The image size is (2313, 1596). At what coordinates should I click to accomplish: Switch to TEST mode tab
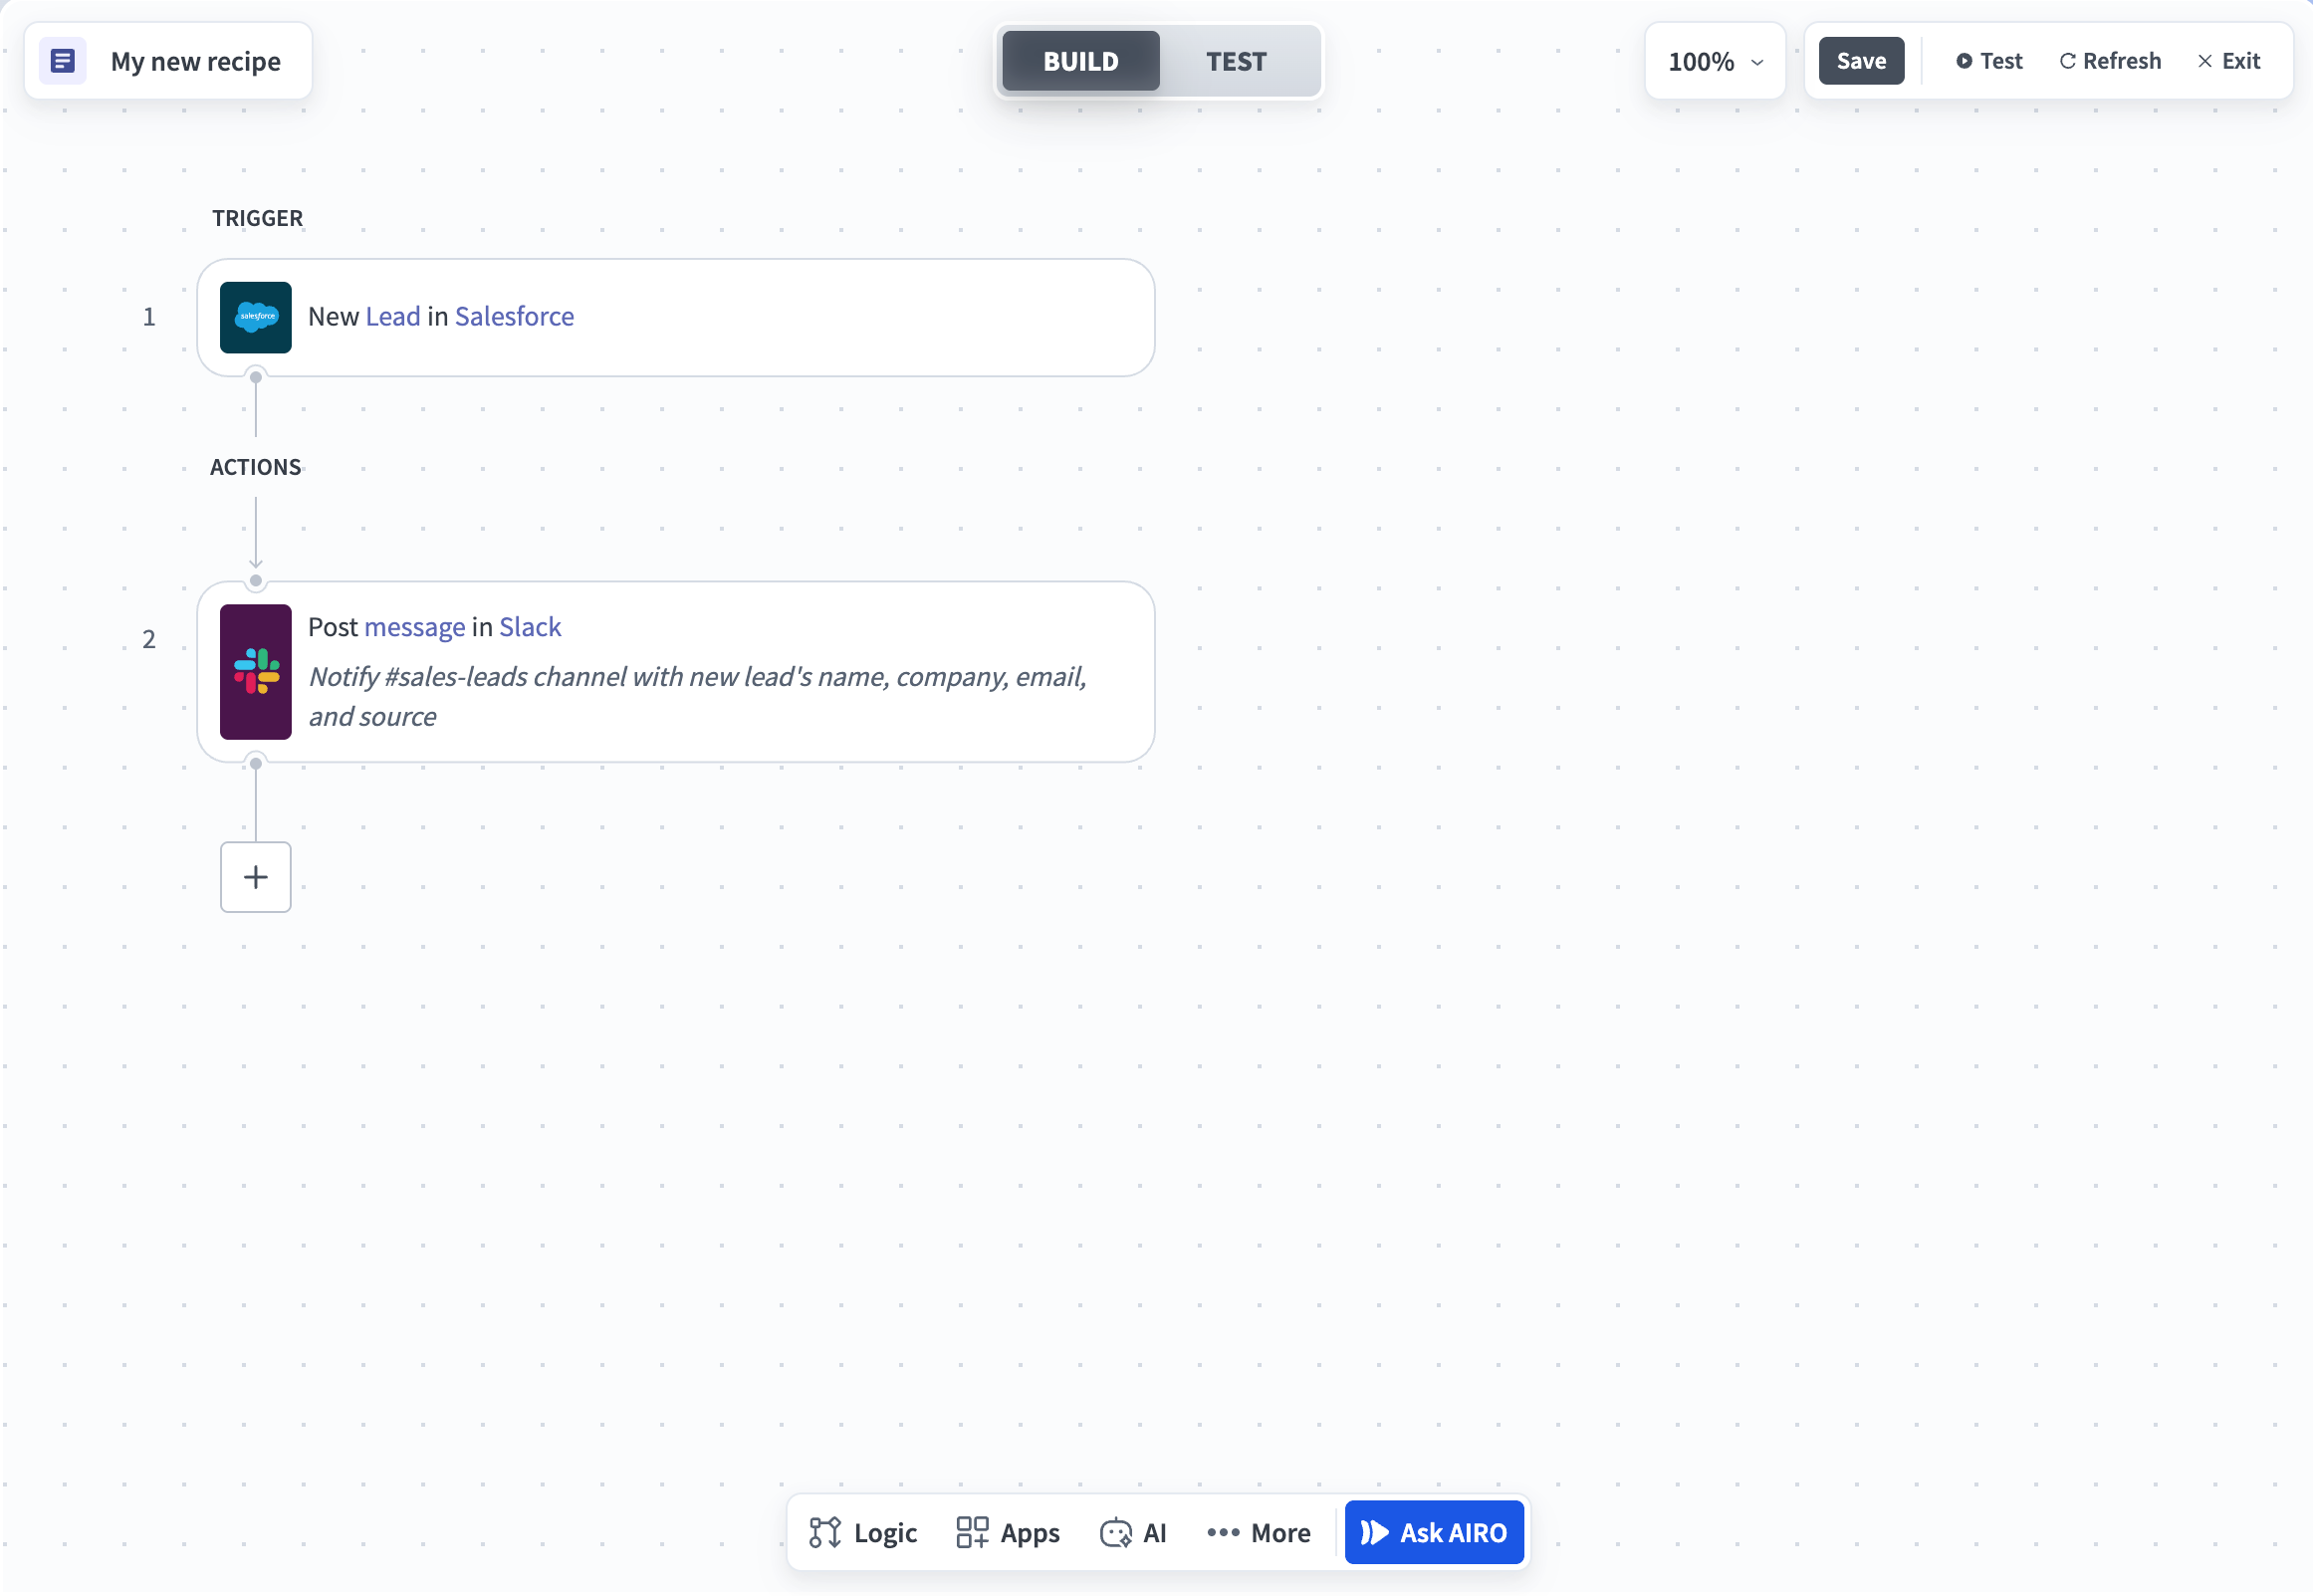1237,61
